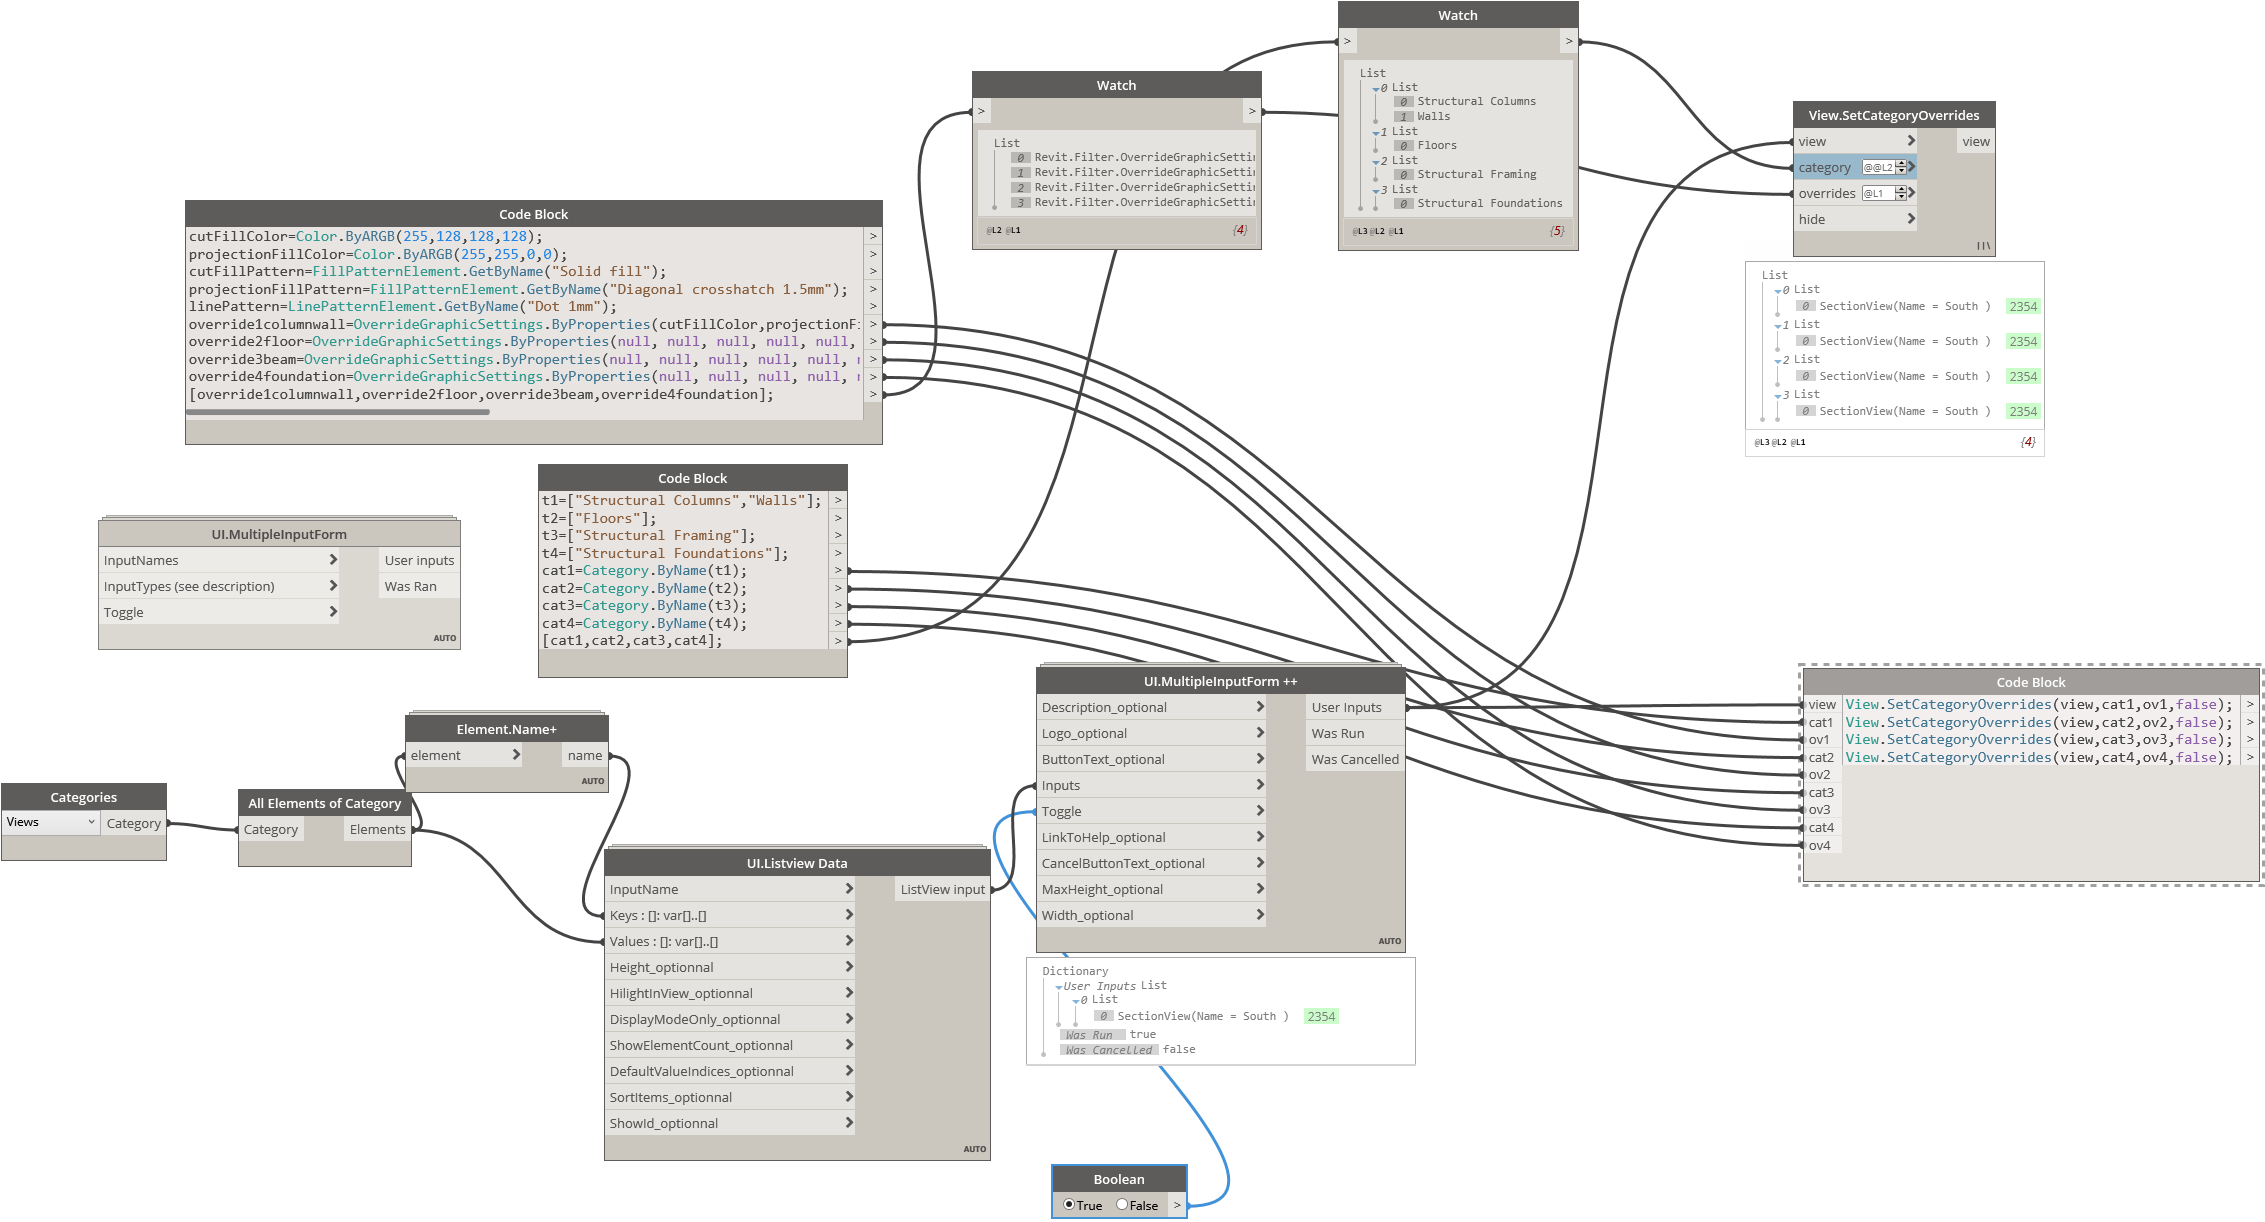Screen dimensions: 2265x1222
Task: Click output arrow of cutFillColor code line
Action: point(873,236)
